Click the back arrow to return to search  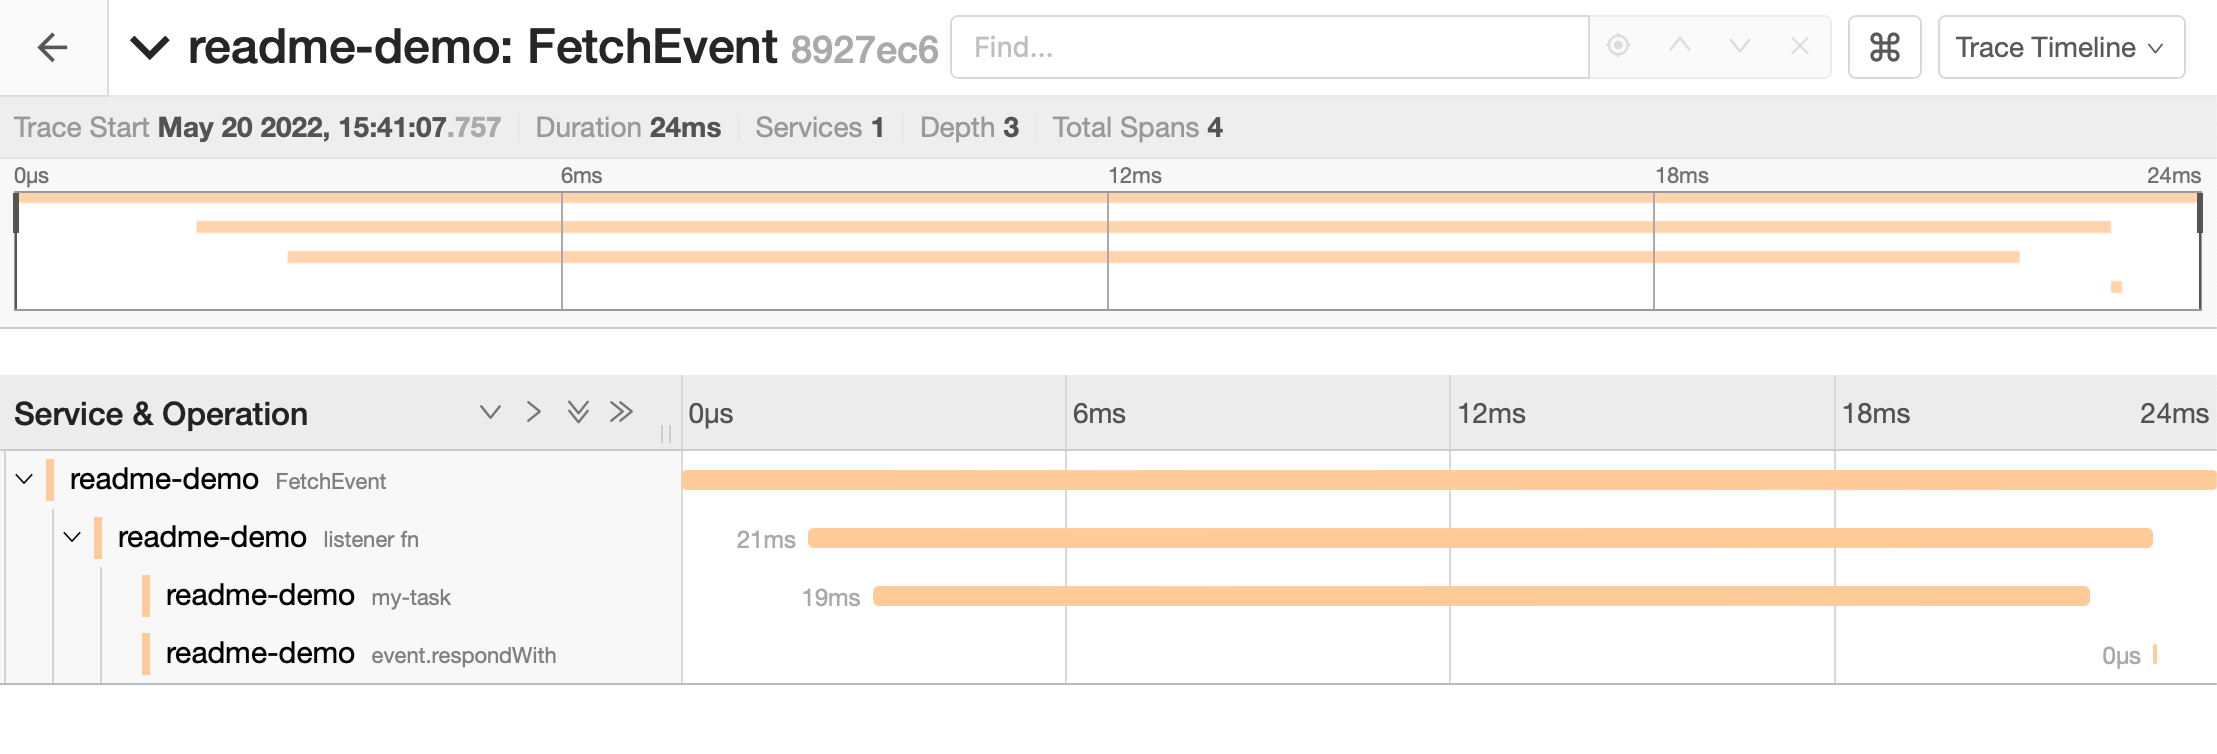[x=52, y=46]
